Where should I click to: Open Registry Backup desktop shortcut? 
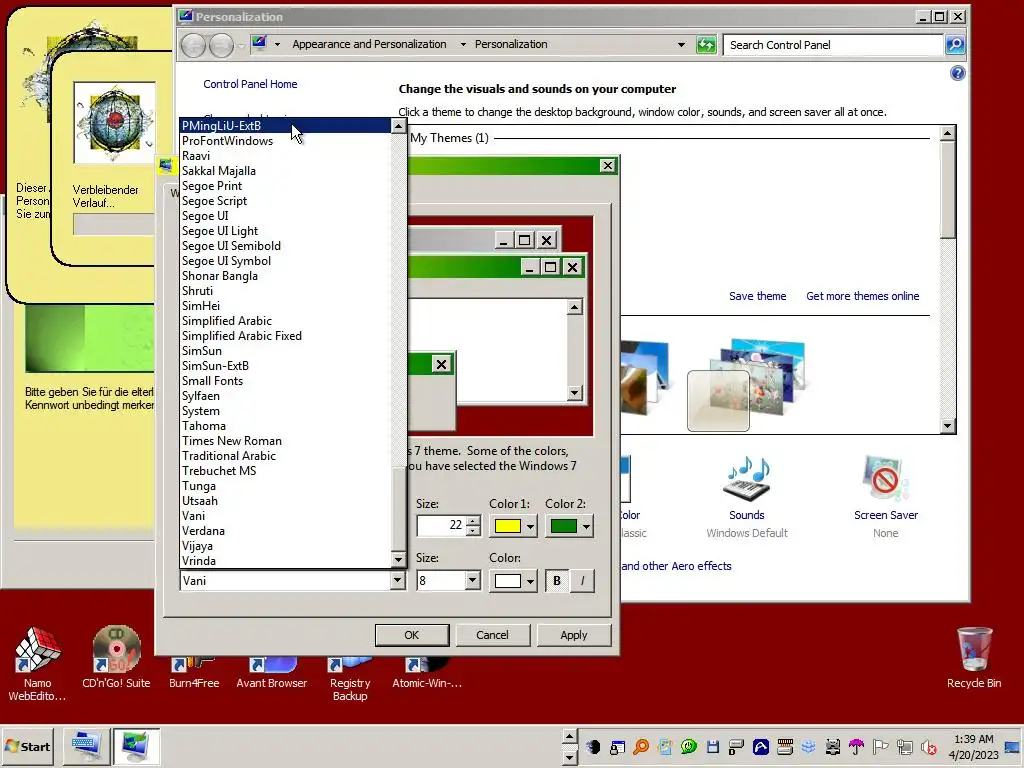tap(349, 679)
